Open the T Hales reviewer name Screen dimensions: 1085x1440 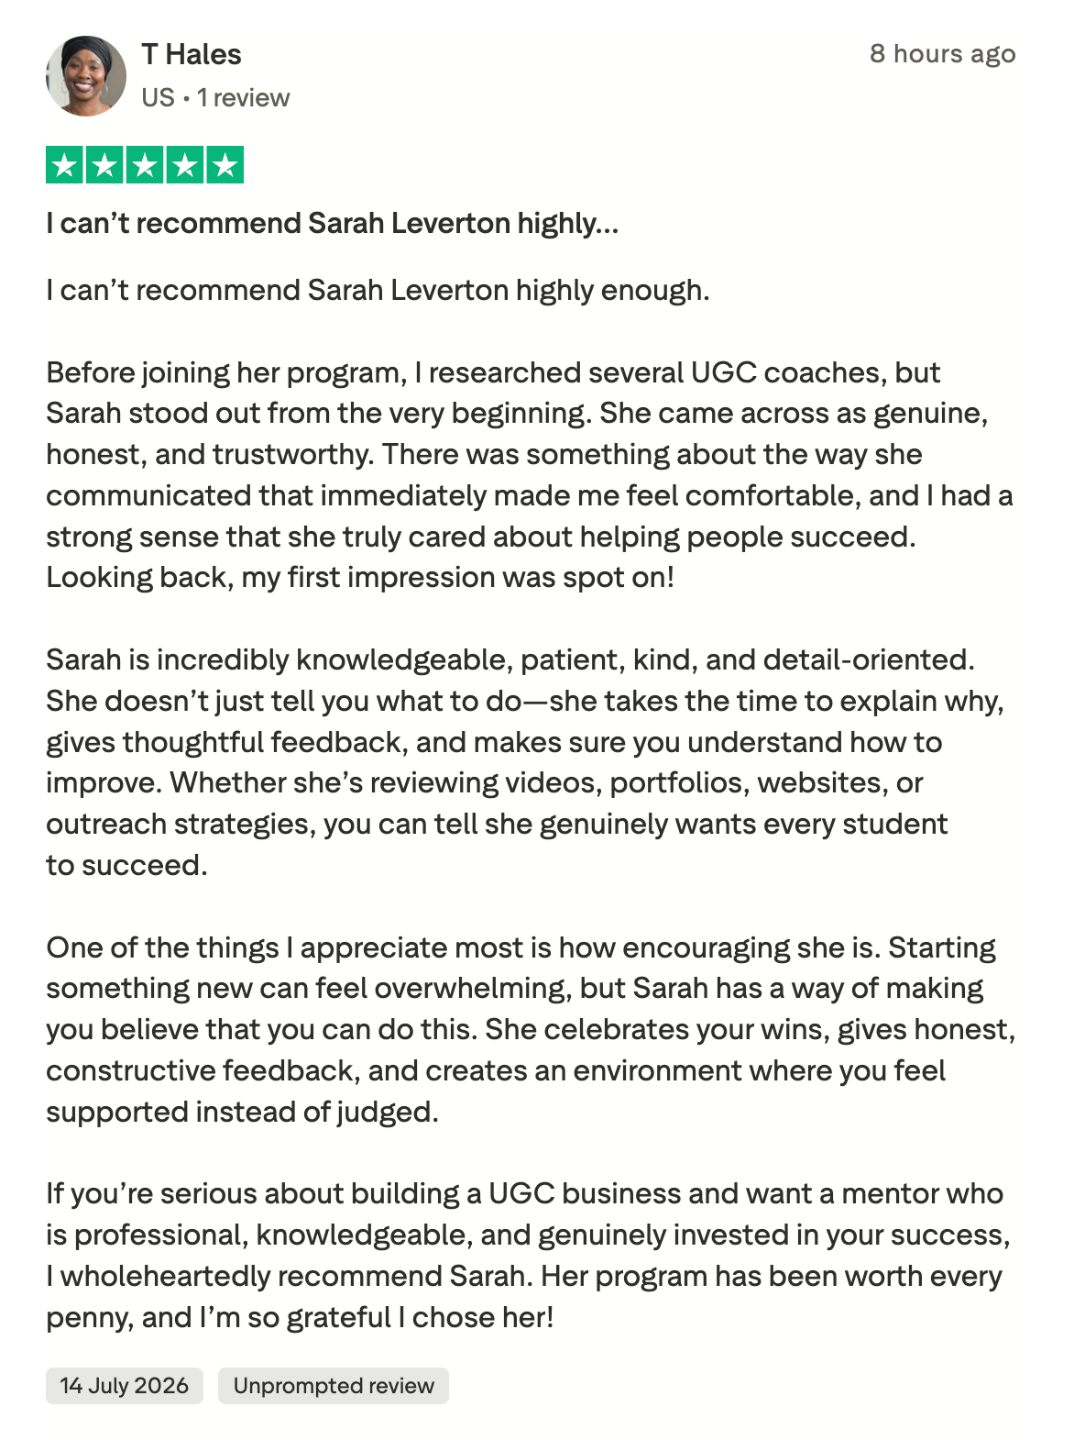tap(191, 54)
